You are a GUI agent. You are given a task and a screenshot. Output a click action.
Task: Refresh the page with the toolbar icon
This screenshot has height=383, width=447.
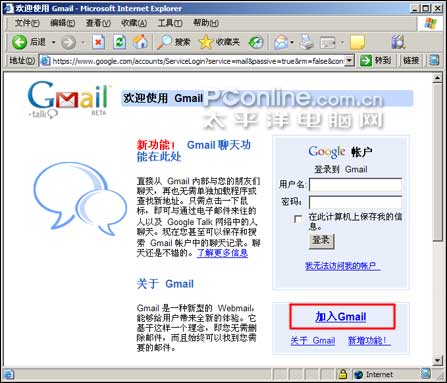119,42
